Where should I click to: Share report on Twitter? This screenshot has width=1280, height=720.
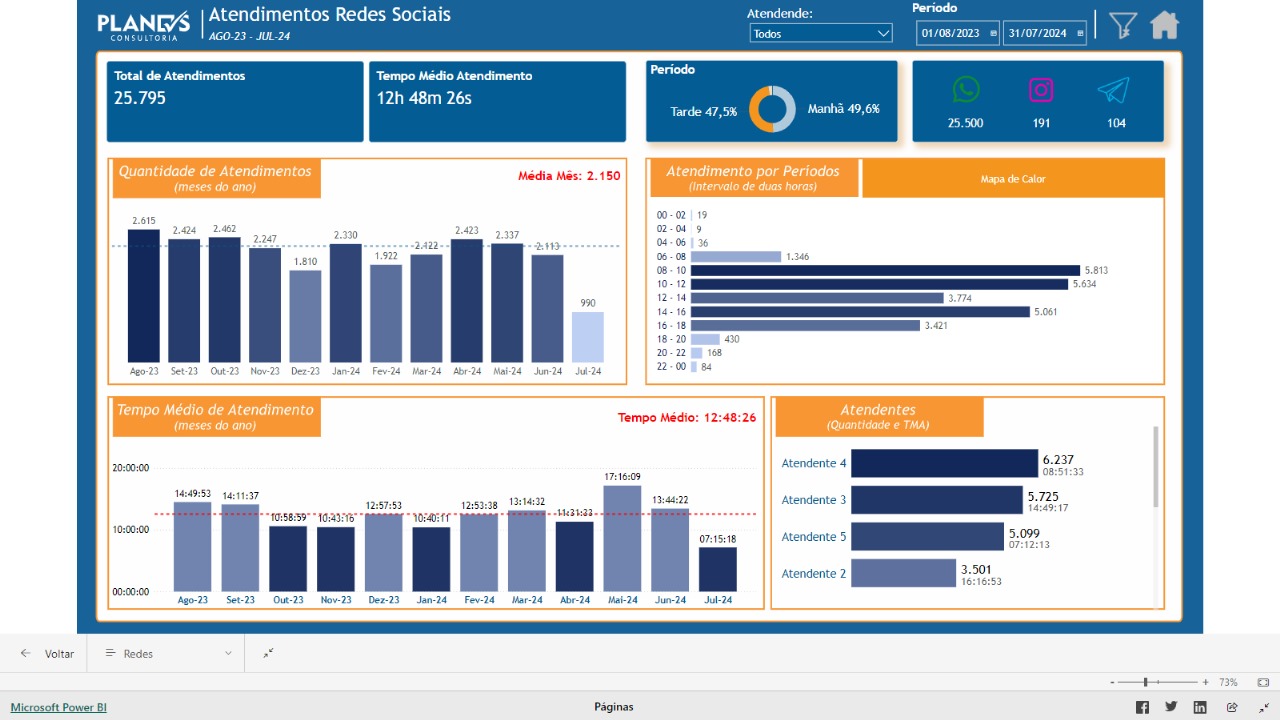(1171, 707)
